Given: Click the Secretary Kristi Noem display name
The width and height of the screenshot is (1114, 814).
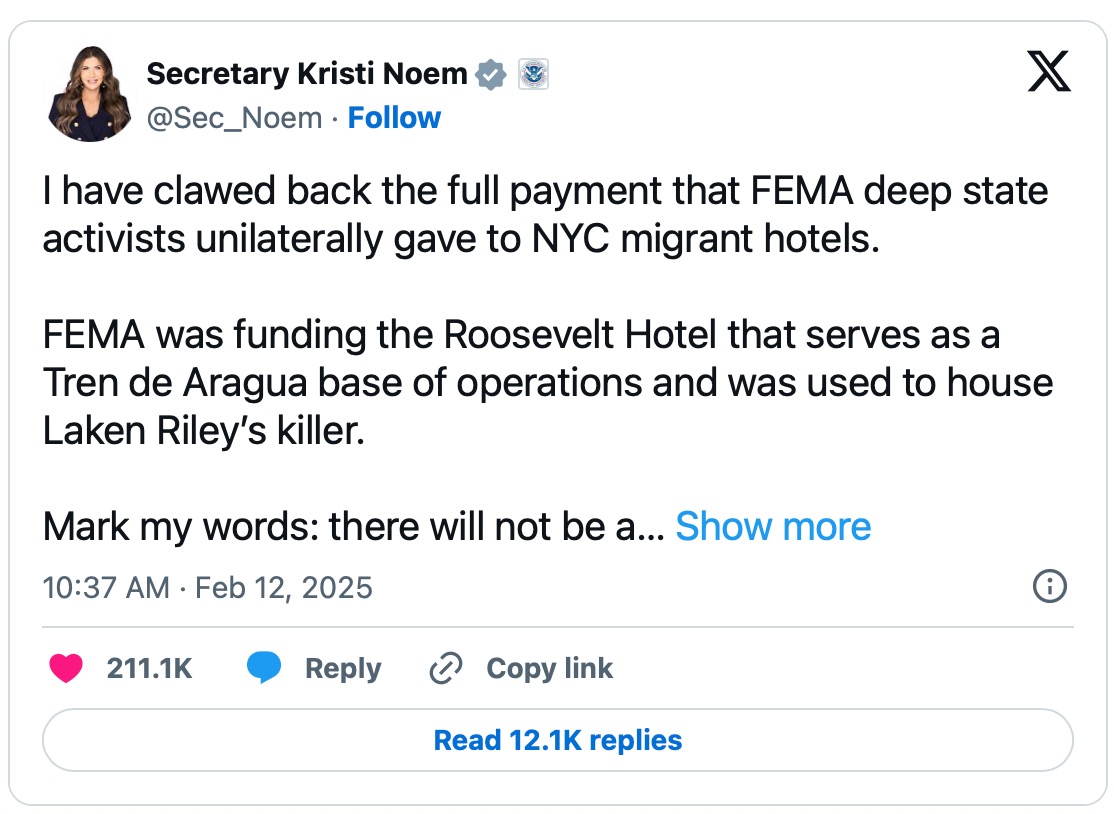Looking at the screenshot, I should (x=307, y=73).
